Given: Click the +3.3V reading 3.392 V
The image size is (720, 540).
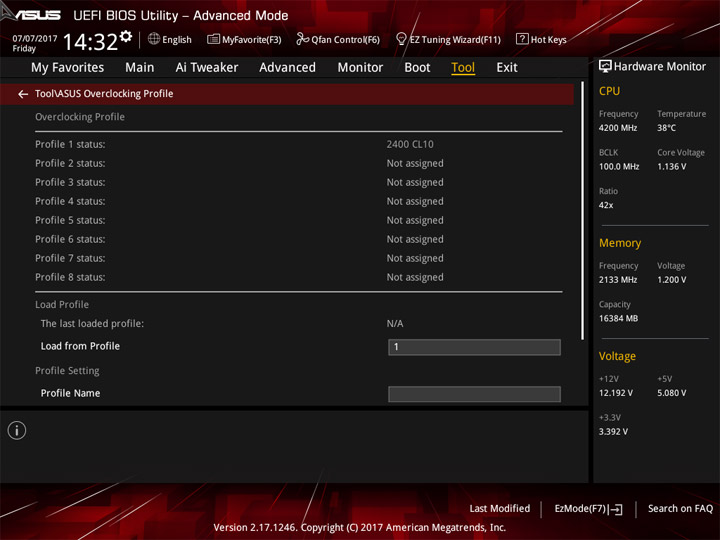Looking at the screenshot, I should click(613, 432).
